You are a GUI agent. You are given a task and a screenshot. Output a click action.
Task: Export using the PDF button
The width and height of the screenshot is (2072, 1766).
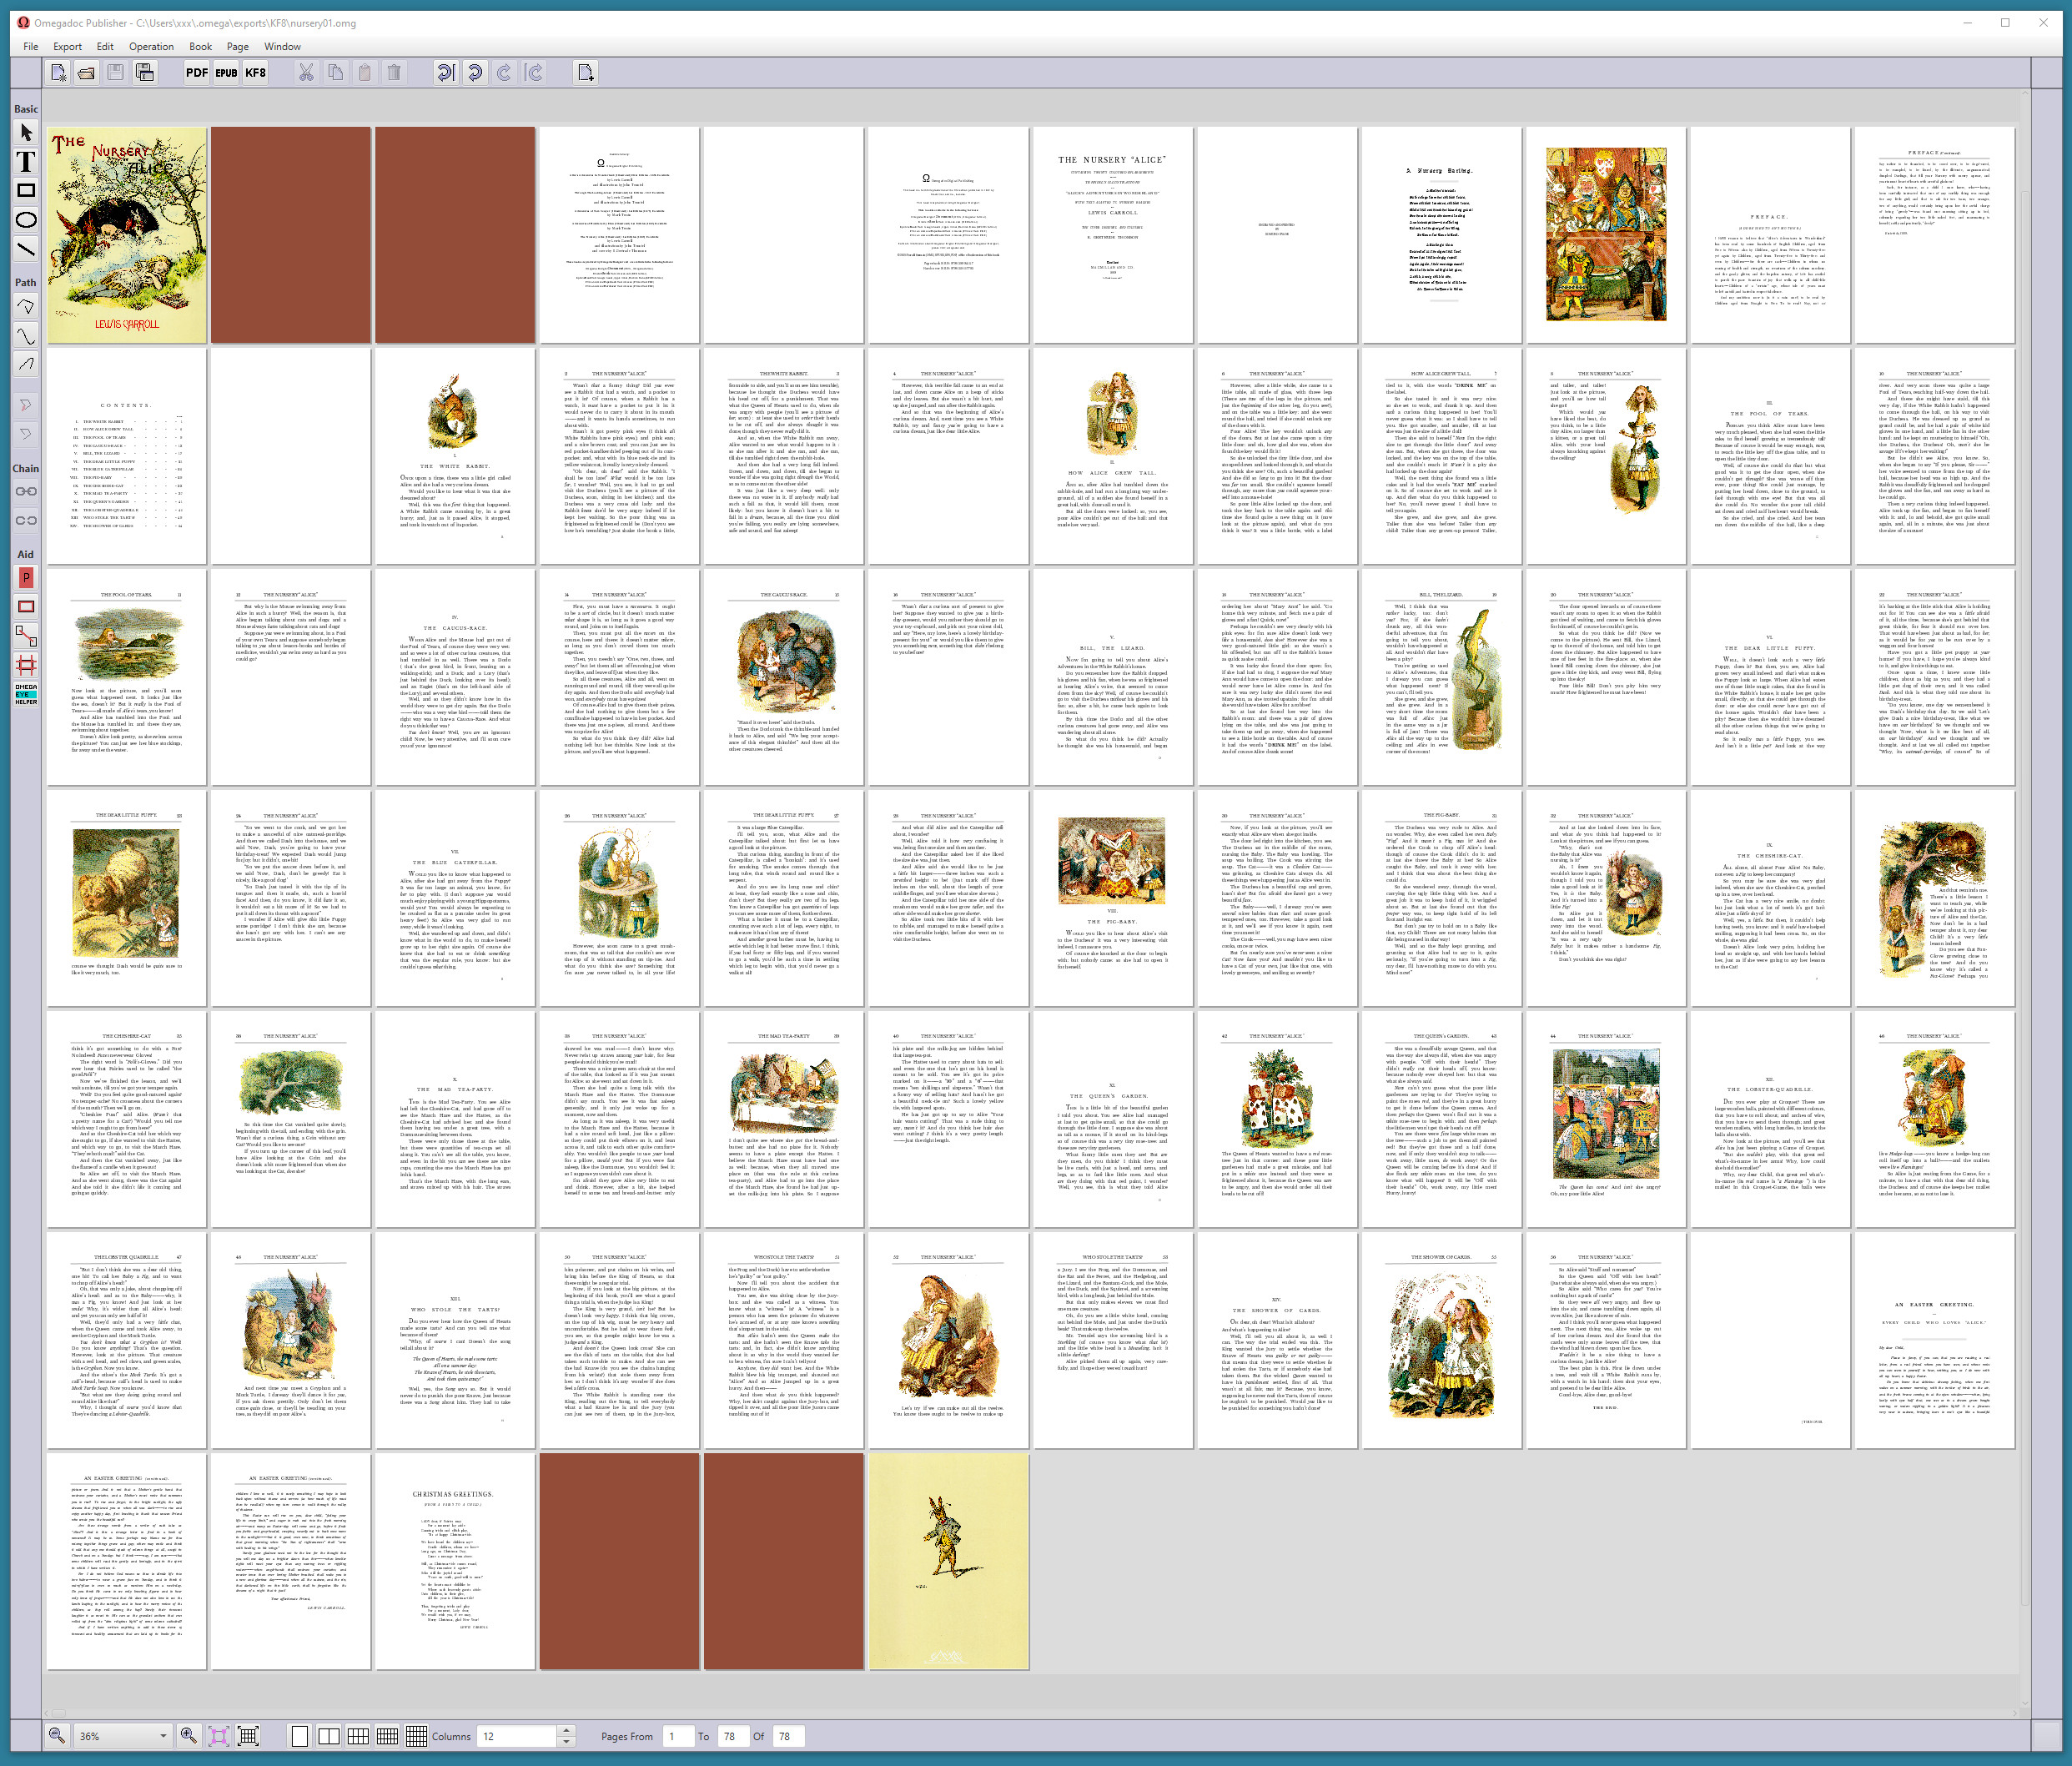click(x=197, y=72)
